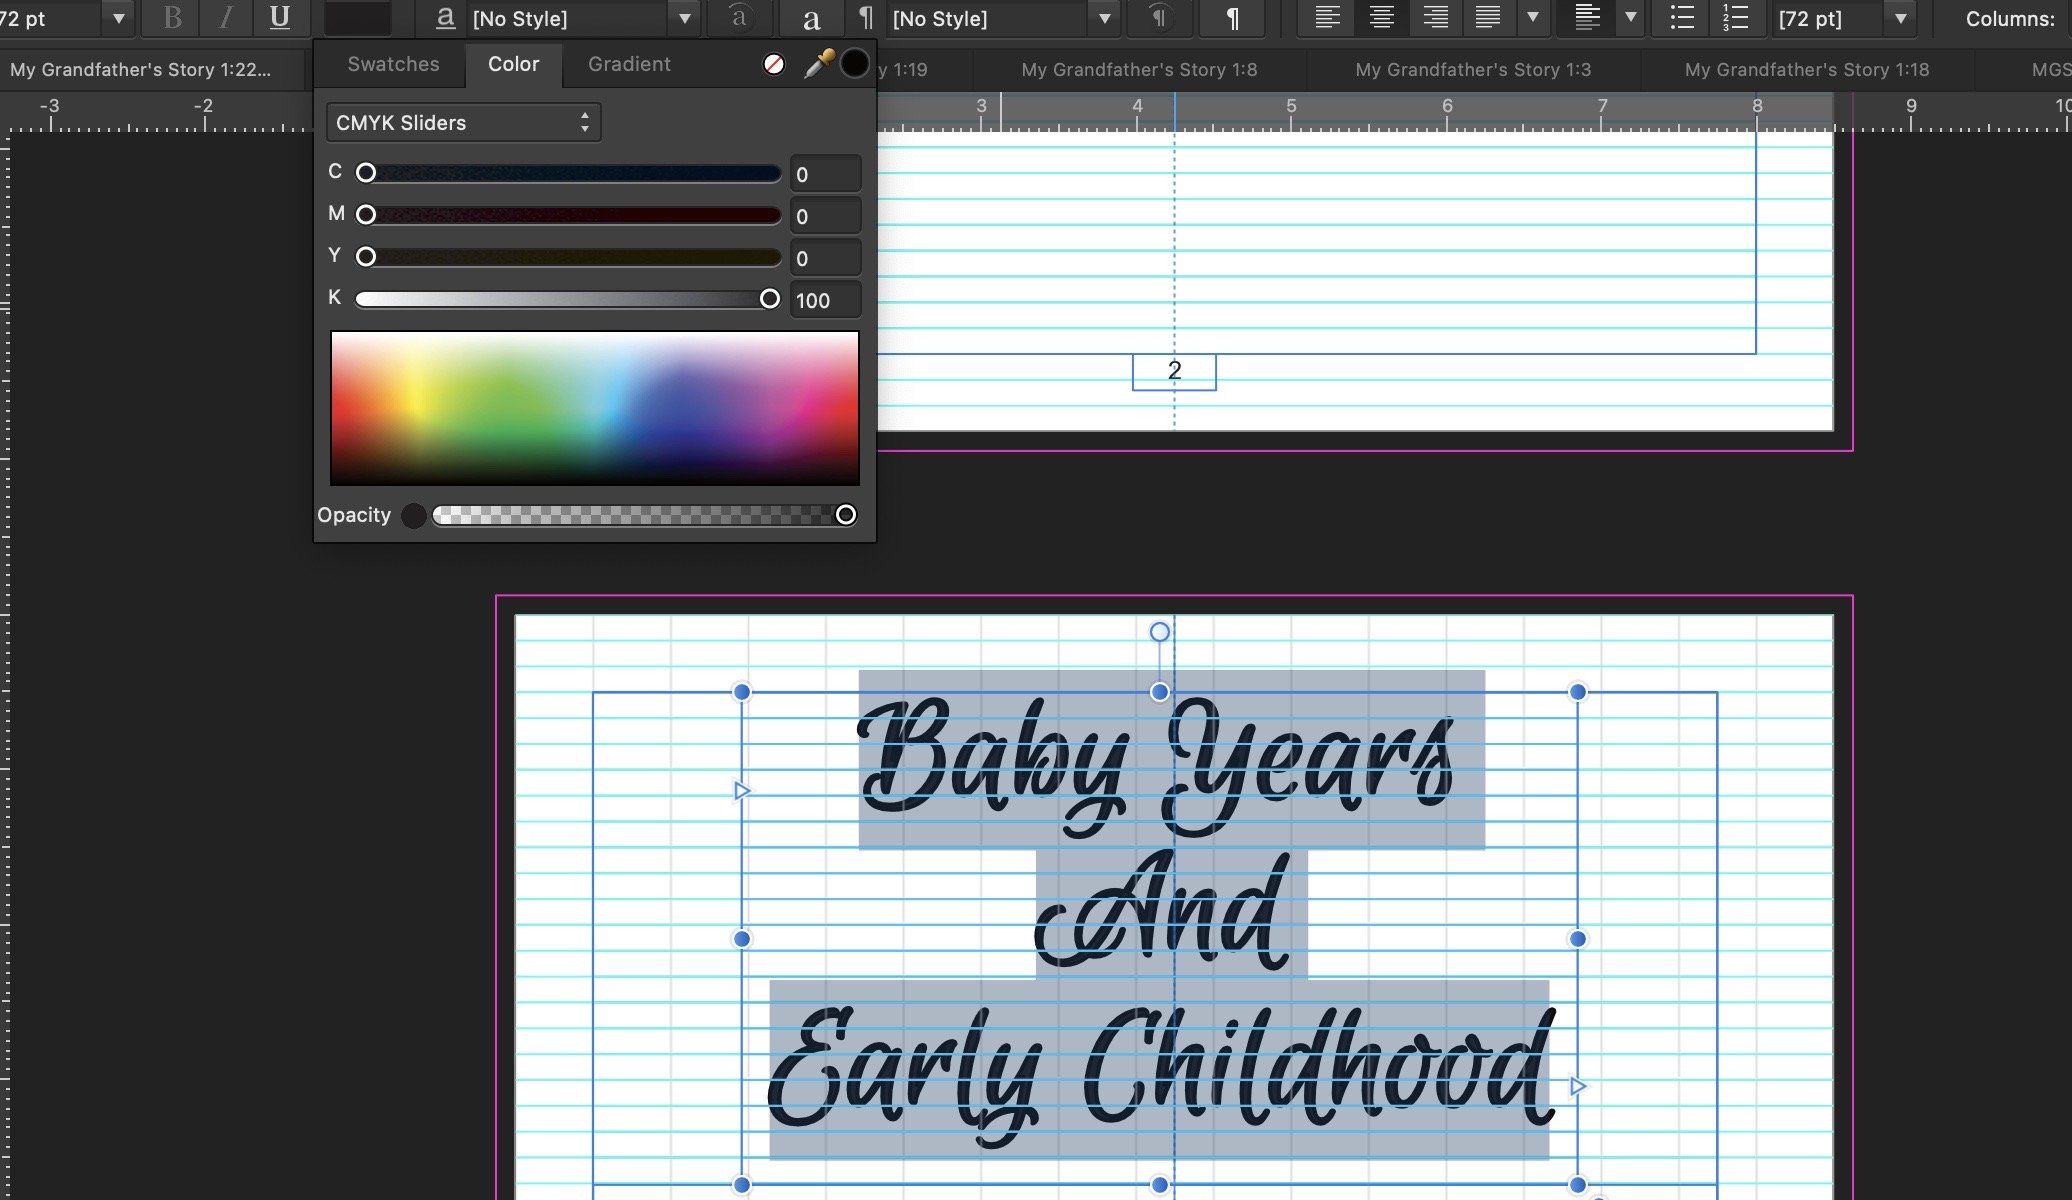
Task: Click the underlined 'a' character style icon
Action: click(x=446, y=18)
